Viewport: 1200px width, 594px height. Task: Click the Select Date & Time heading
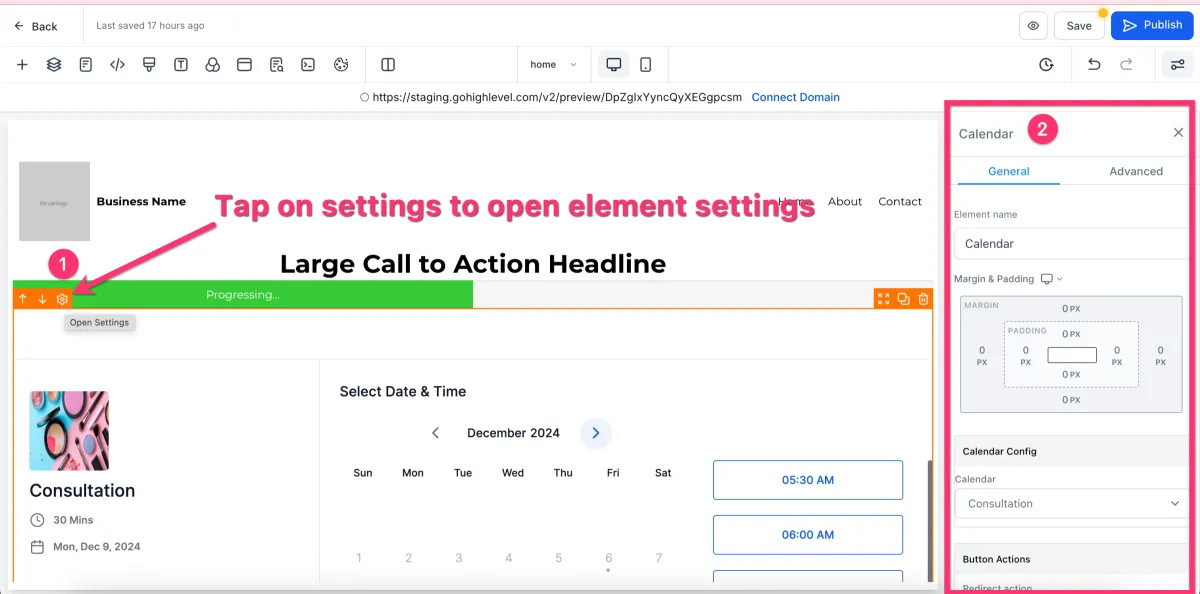pyautogui.click(x=403, y=392)
